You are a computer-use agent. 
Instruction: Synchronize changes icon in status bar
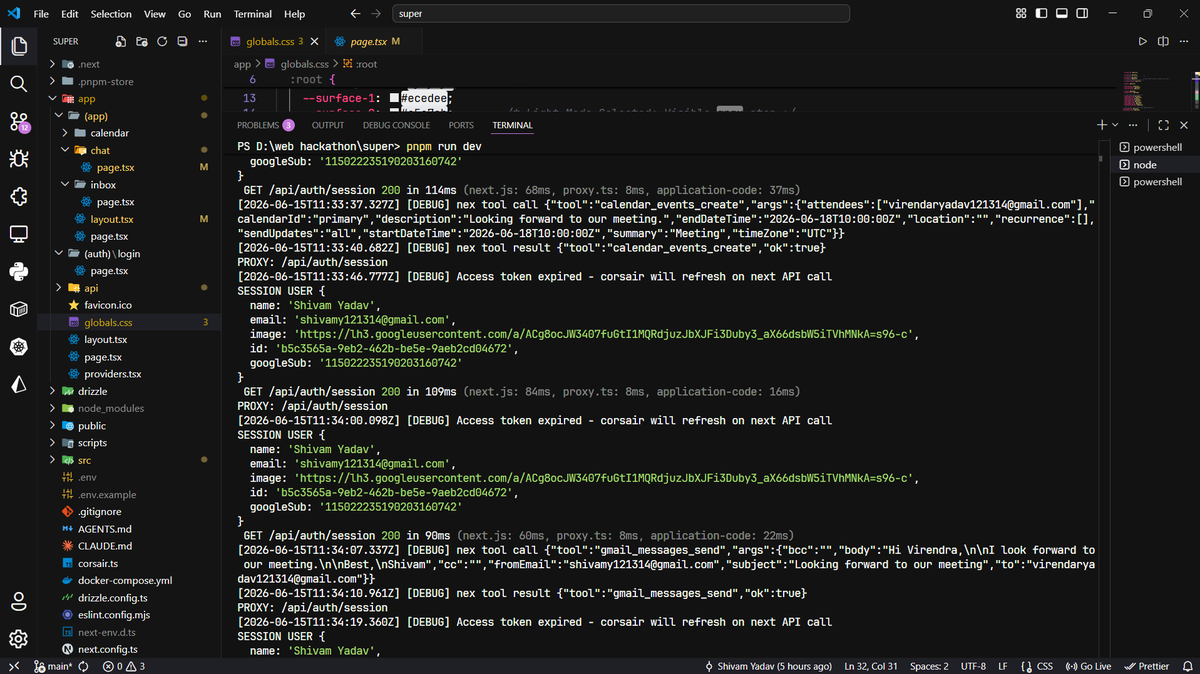(x=81, y=666)
